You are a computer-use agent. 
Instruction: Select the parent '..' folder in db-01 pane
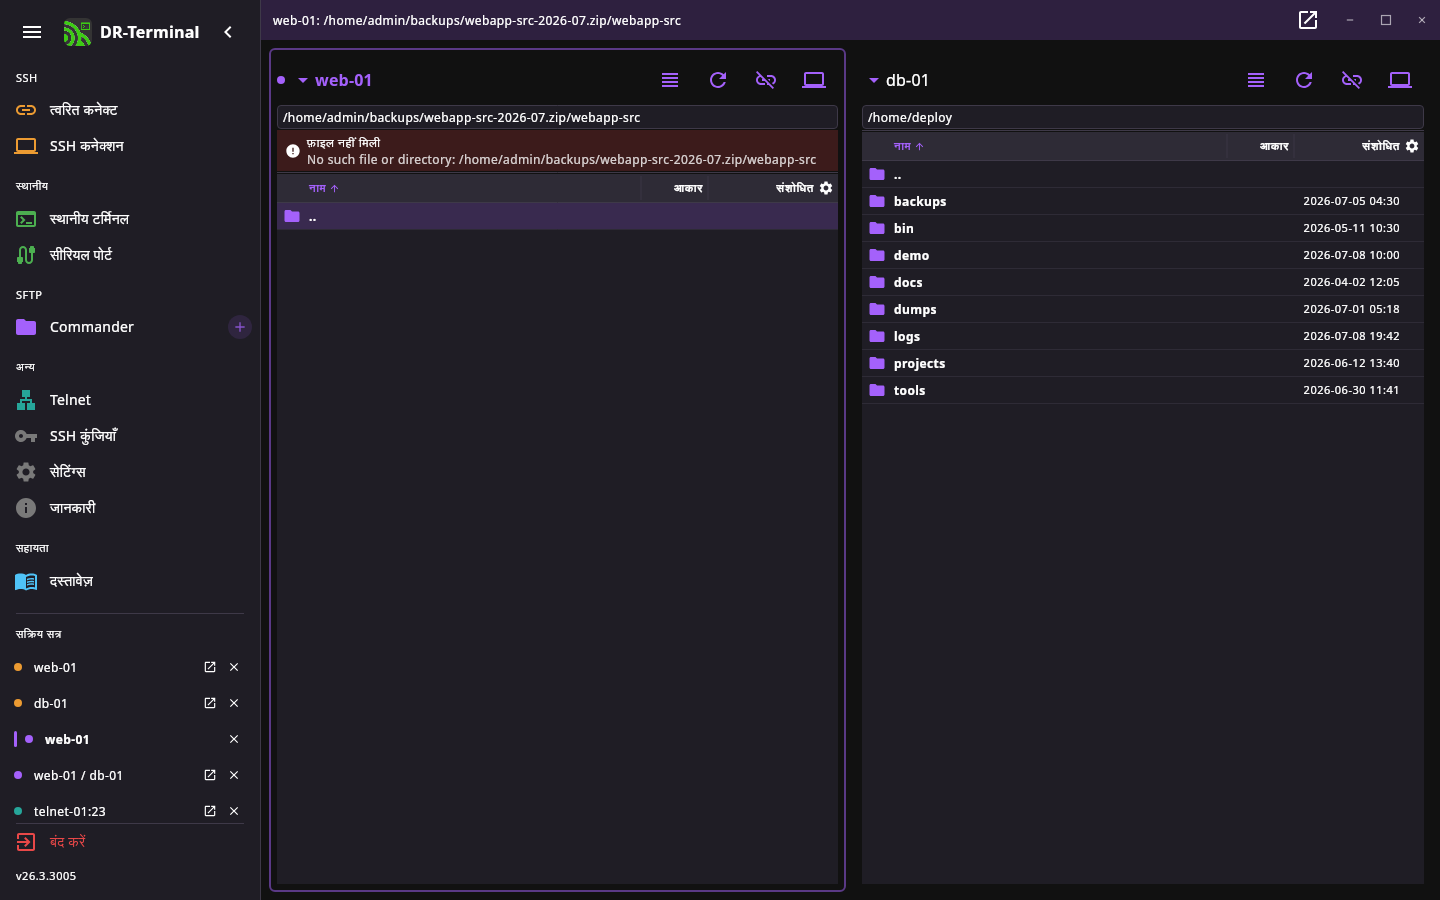(1143, 174)
